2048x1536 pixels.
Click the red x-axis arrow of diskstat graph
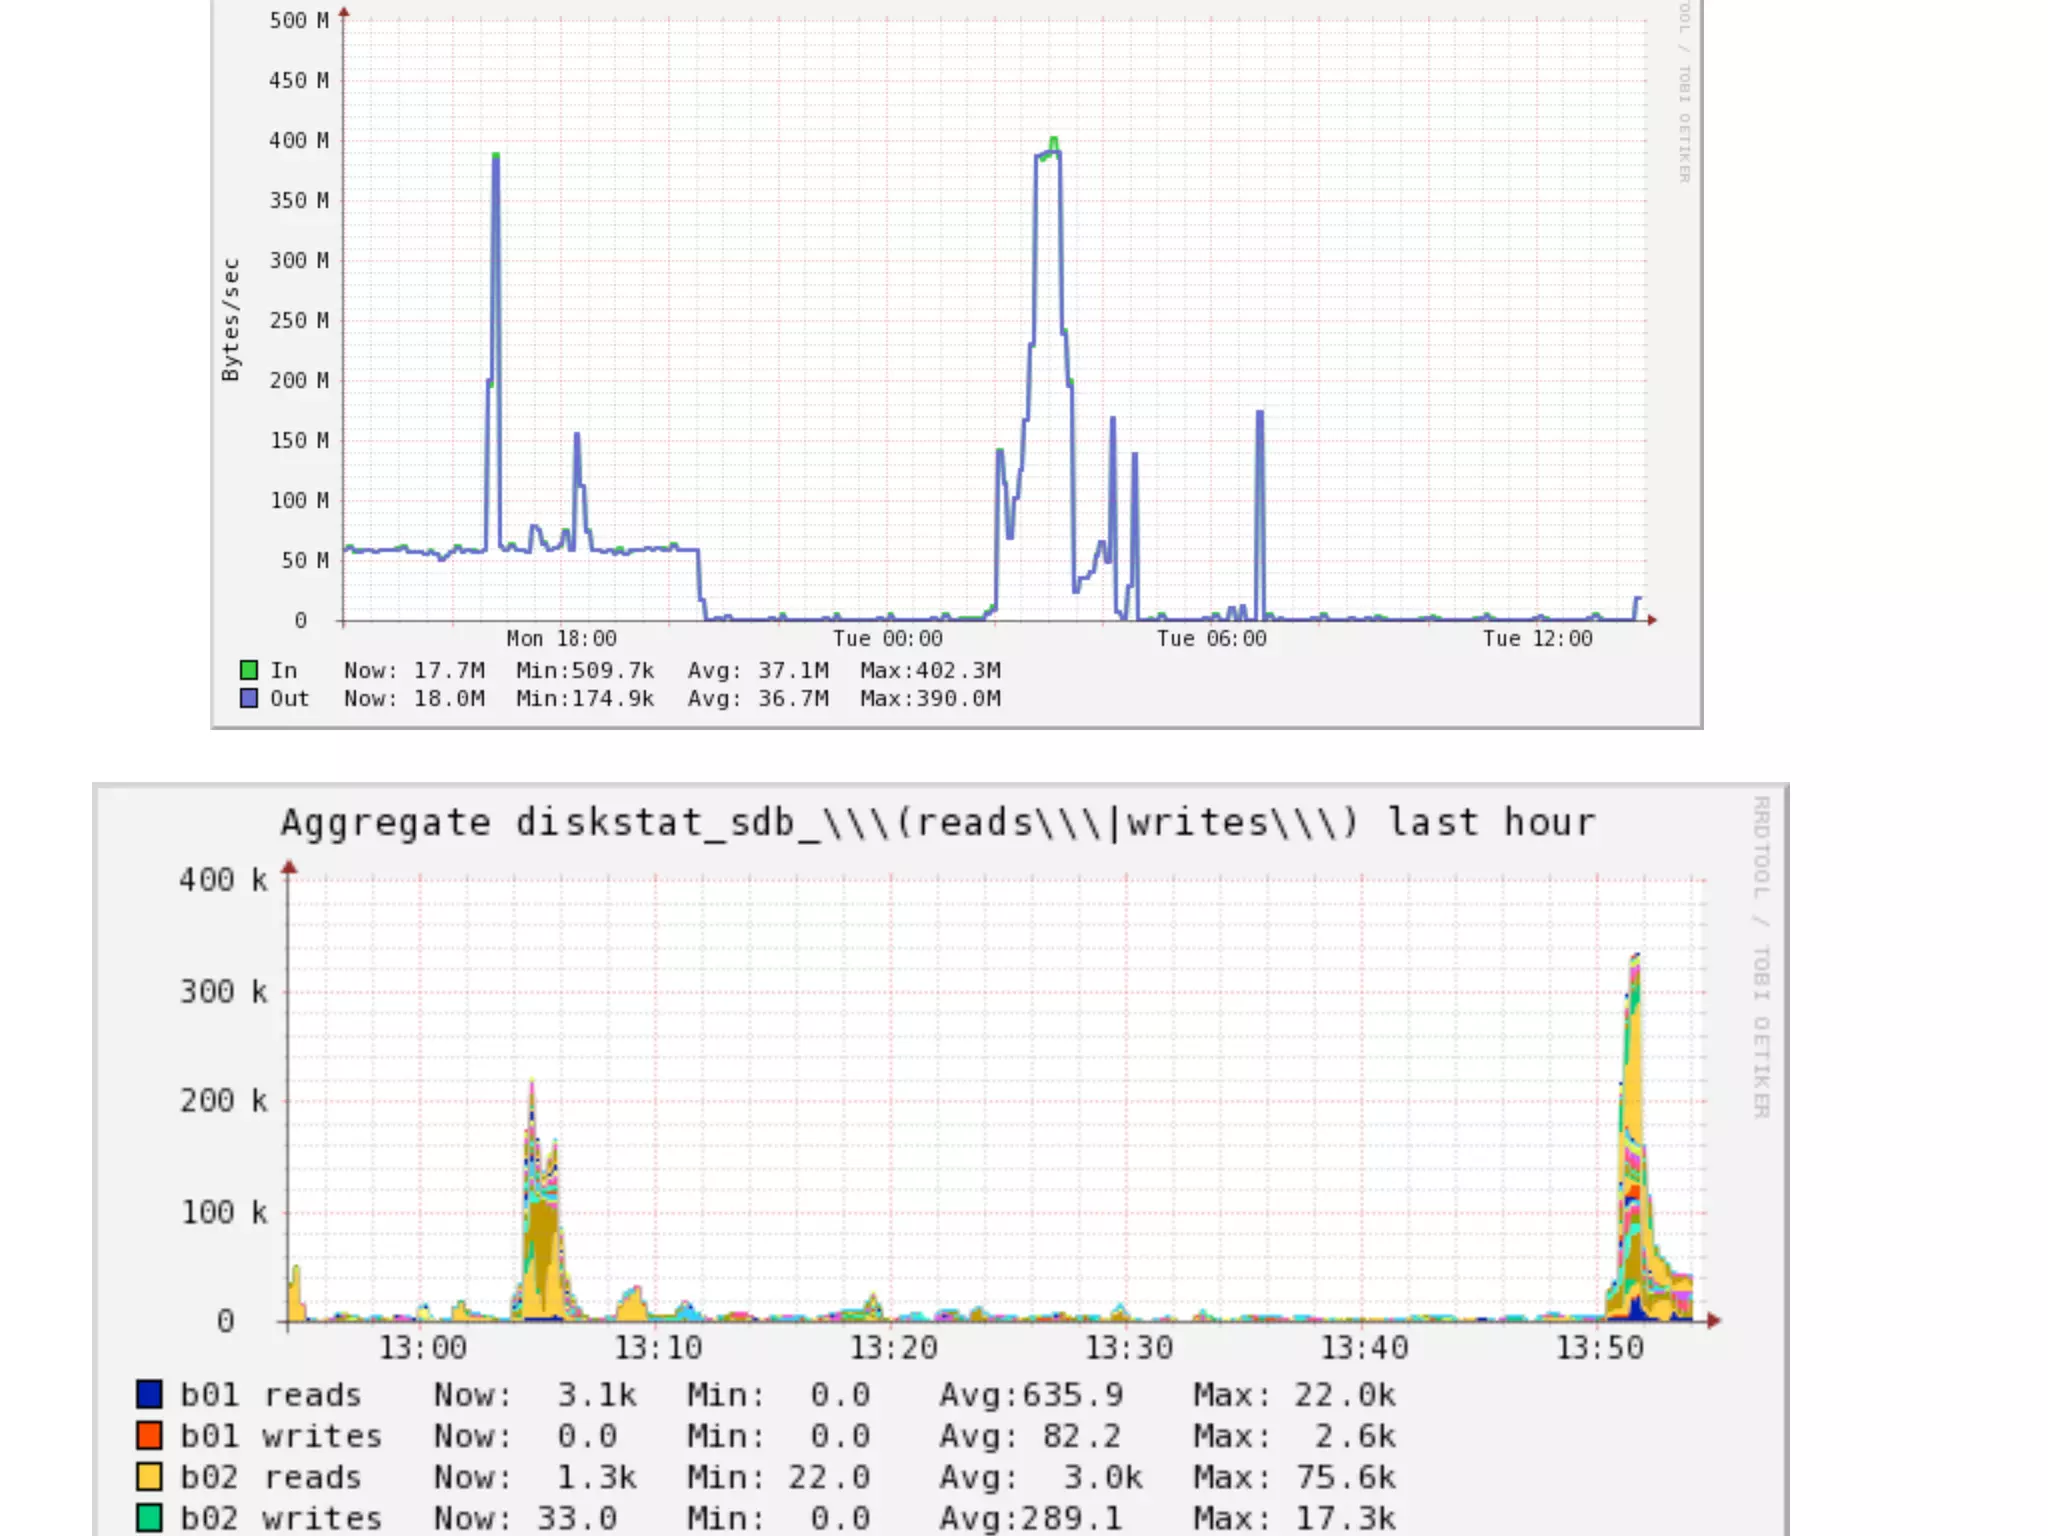[1713, 1320]
